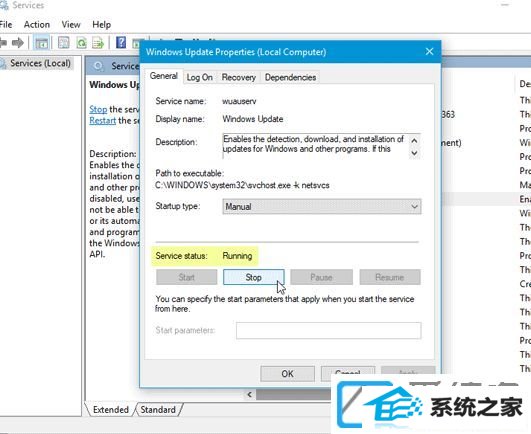Click the Export List toolbar icon
The width and height of the screenshot is (531, 434).
click(x=98, y=43)
